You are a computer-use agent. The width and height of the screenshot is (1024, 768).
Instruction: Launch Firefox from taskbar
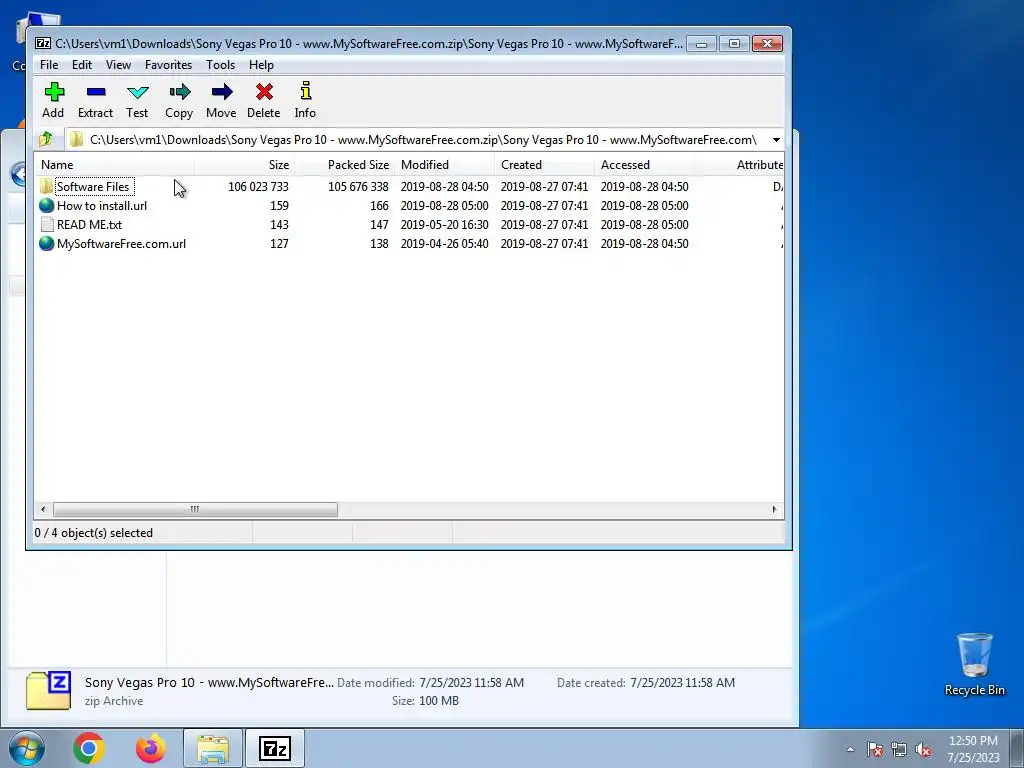point(151,748)
